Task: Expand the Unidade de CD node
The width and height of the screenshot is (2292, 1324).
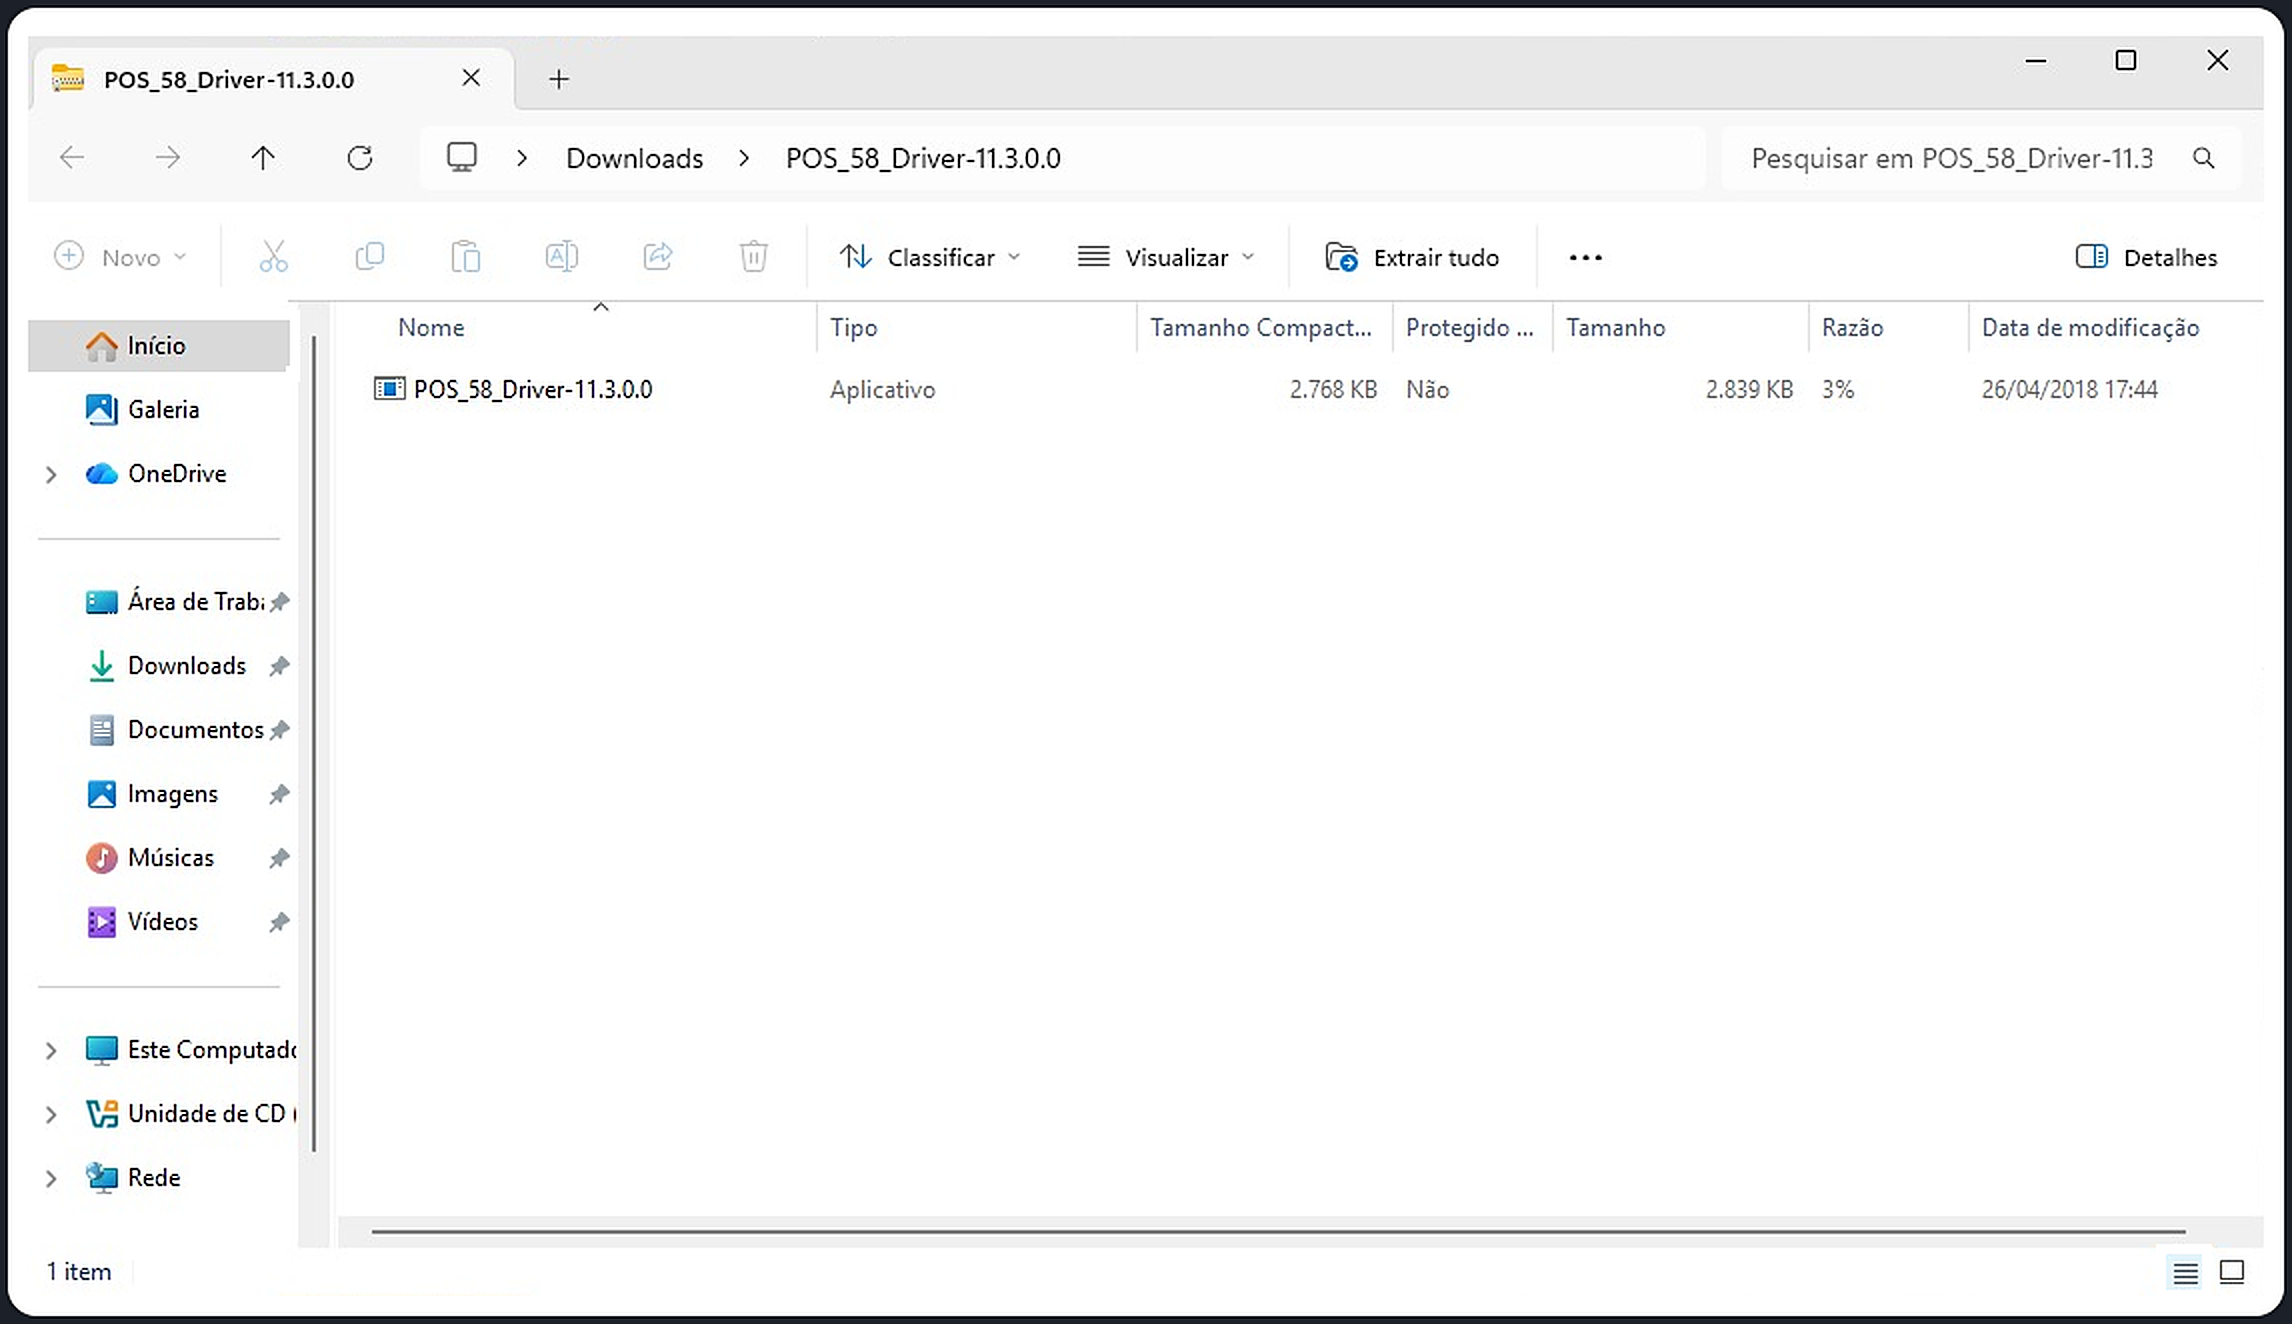Action: (x=51, y=1114)
